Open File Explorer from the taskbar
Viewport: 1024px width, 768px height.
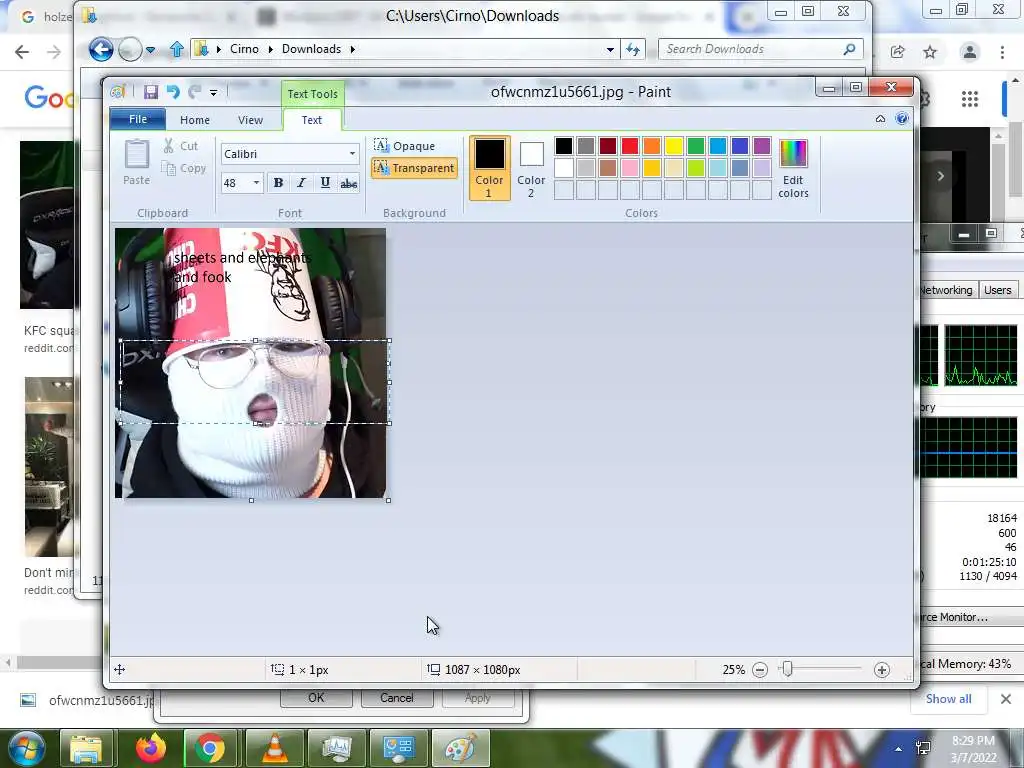pos(87,748)
